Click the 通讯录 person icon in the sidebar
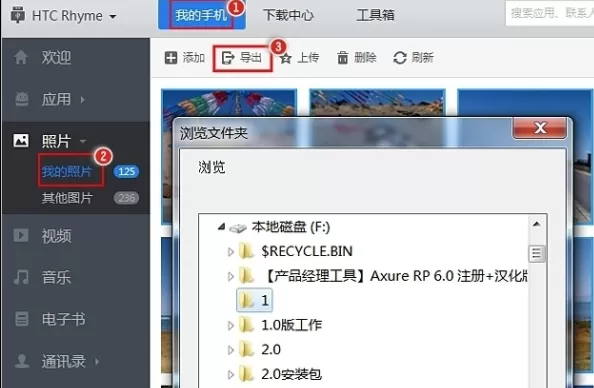 point(22,361)
